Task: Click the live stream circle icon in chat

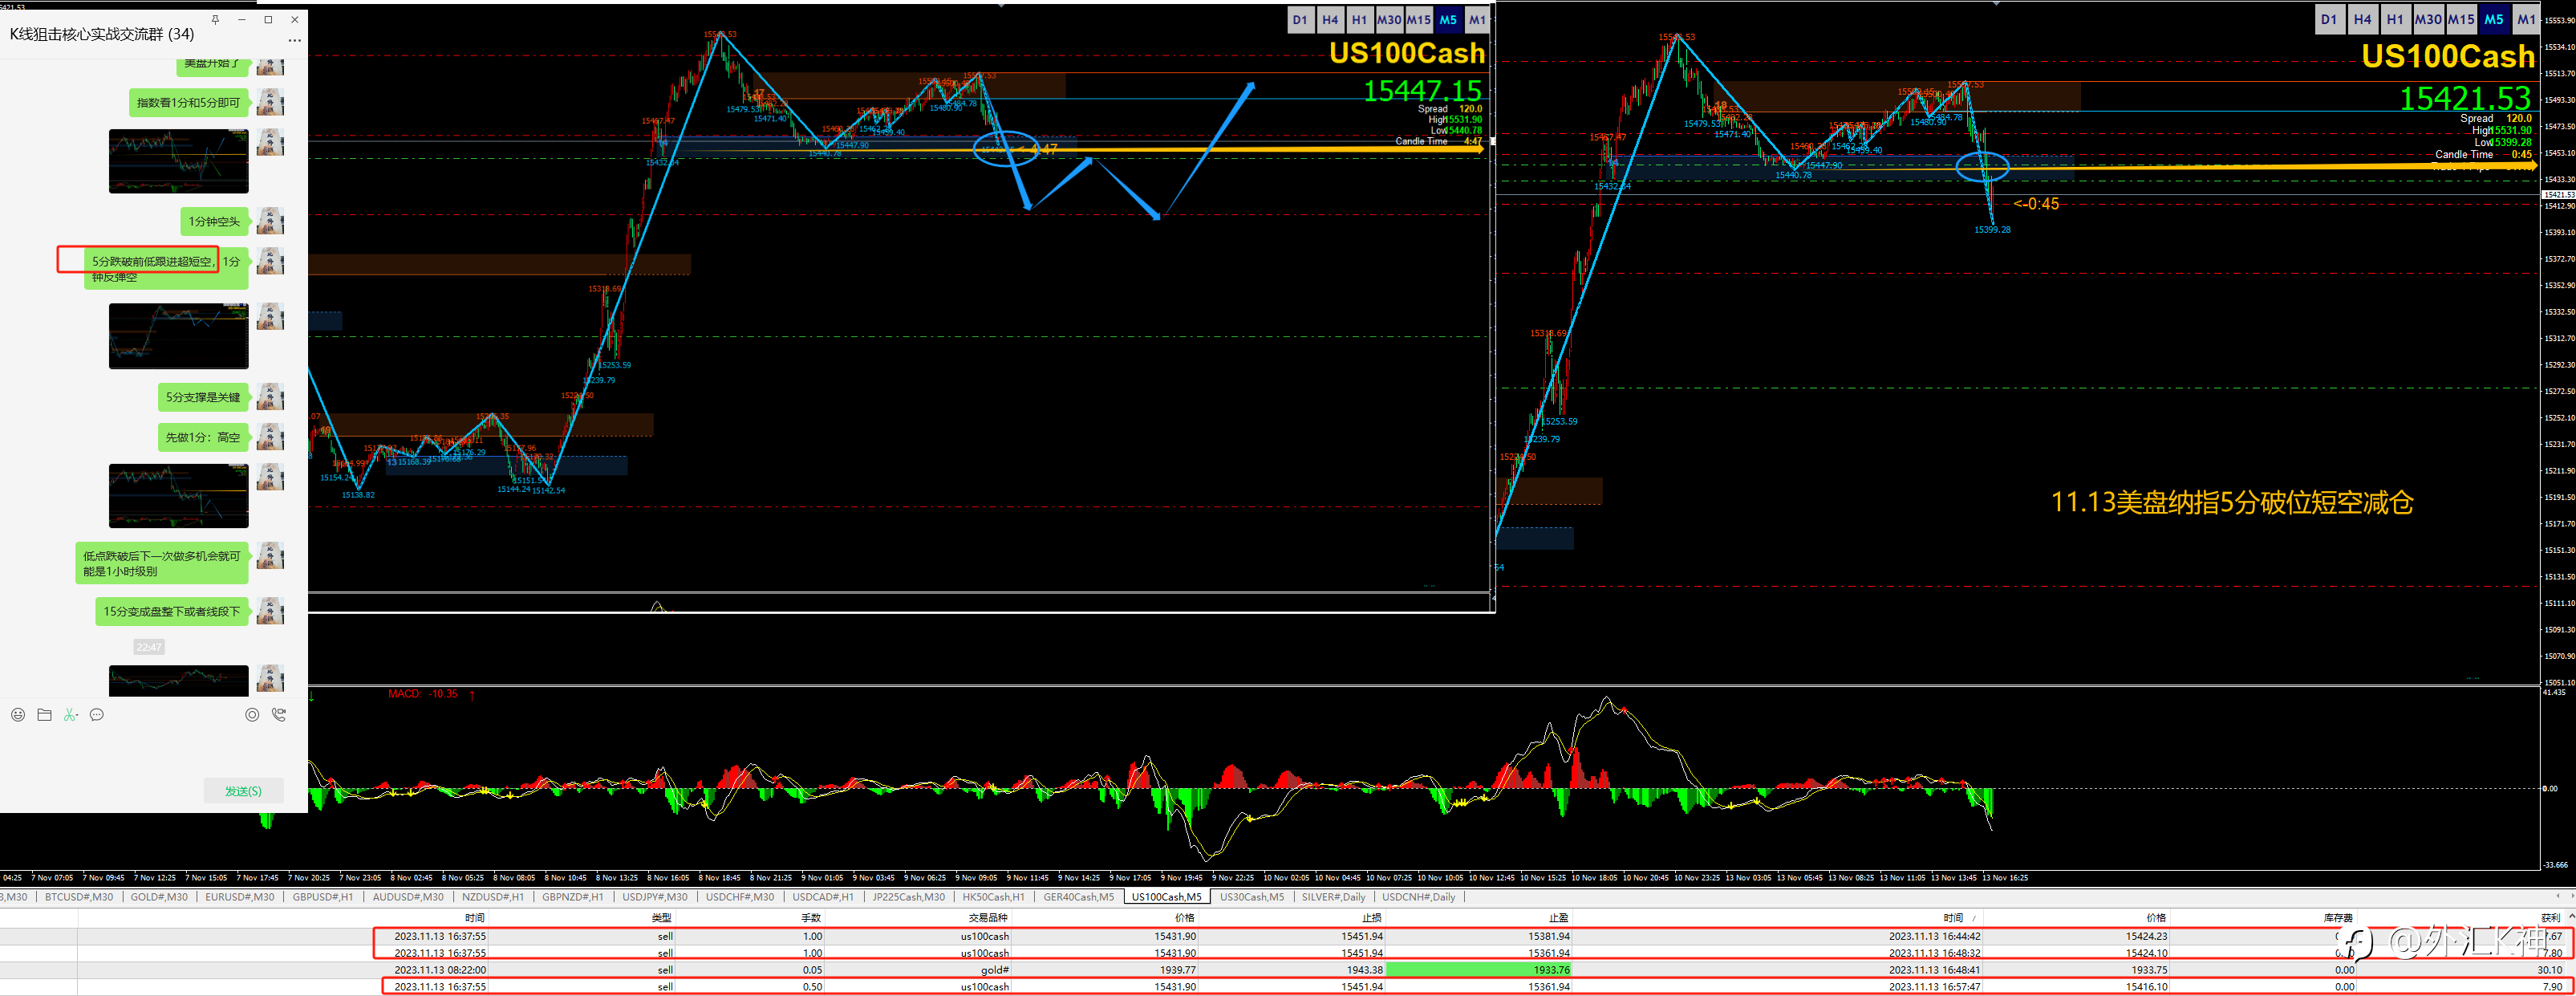Action: coord(252,715)
